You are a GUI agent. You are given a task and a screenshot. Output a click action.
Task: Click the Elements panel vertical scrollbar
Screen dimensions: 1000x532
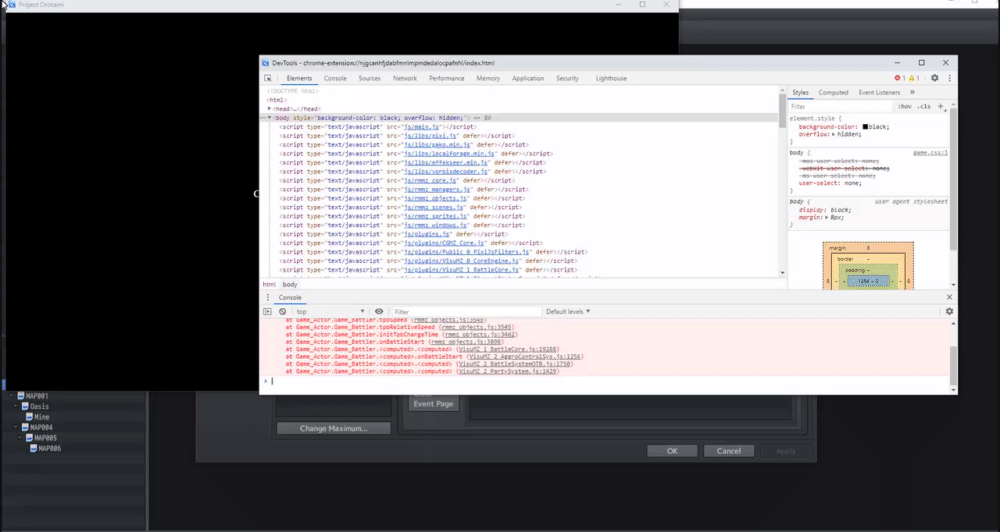pos(783,110)
